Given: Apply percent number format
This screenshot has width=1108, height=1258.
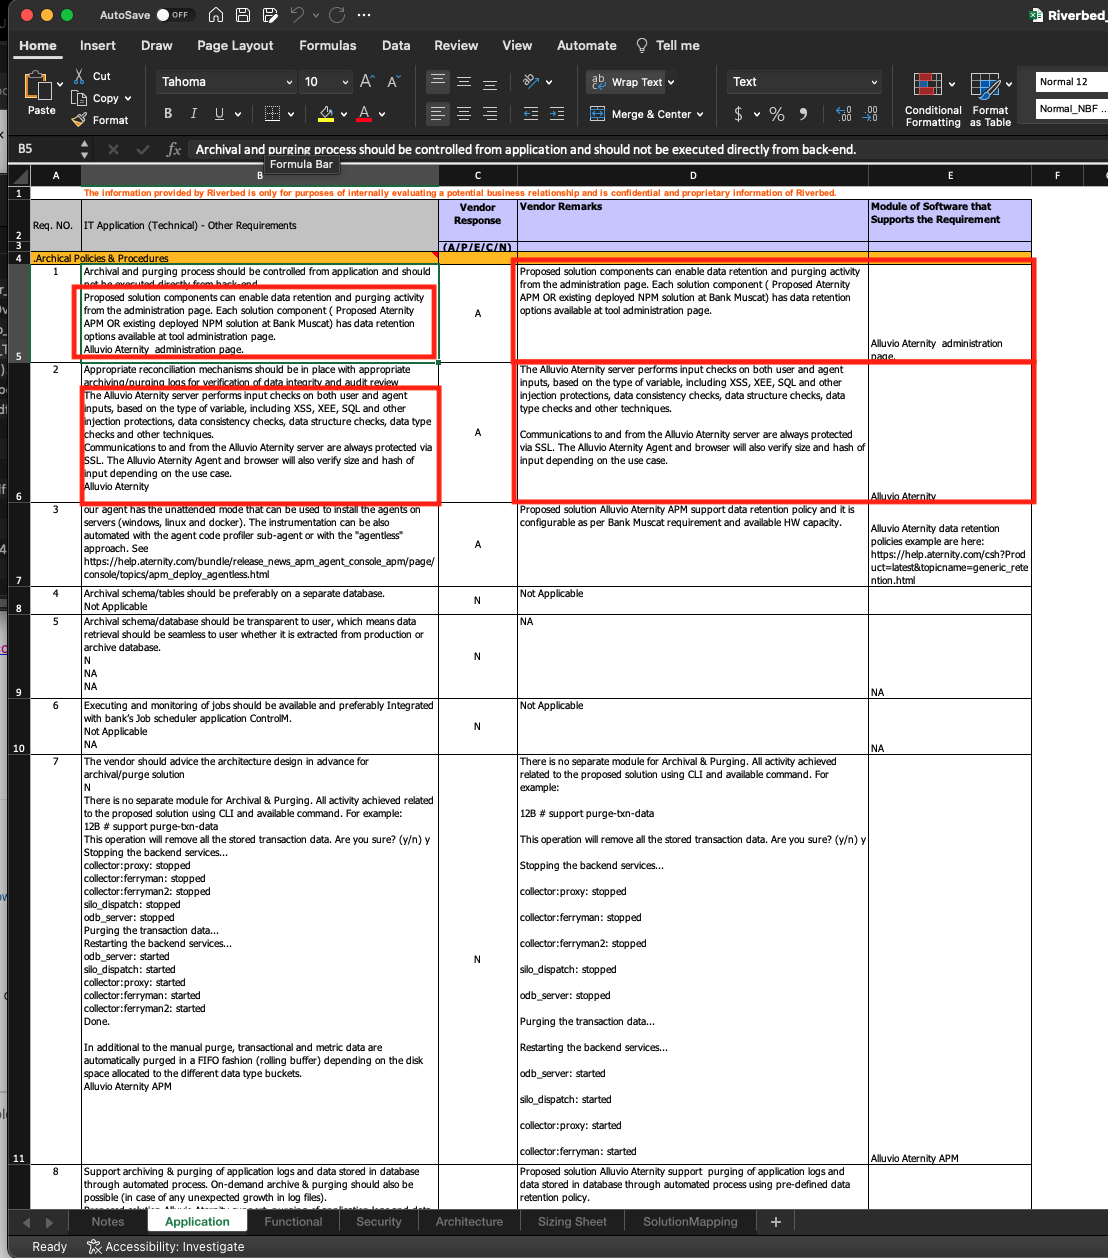Looking at the screenshot, I should pos(776,114).
